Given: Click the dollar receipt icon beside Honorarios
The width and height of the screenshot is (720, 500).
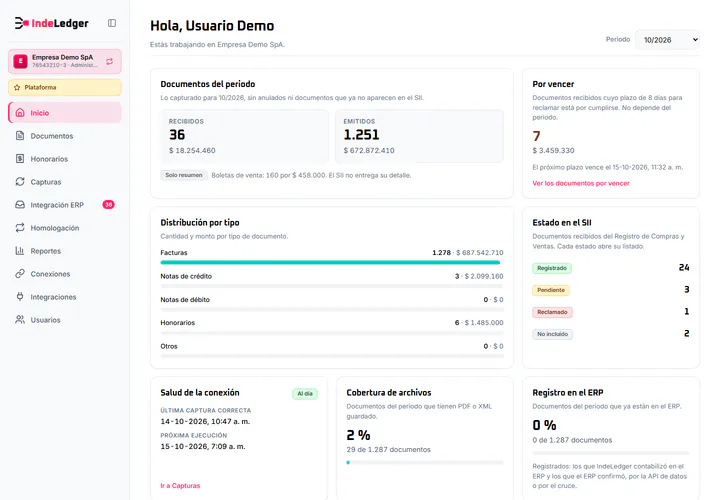Looking at the screenshot, I should pos(20,158).
